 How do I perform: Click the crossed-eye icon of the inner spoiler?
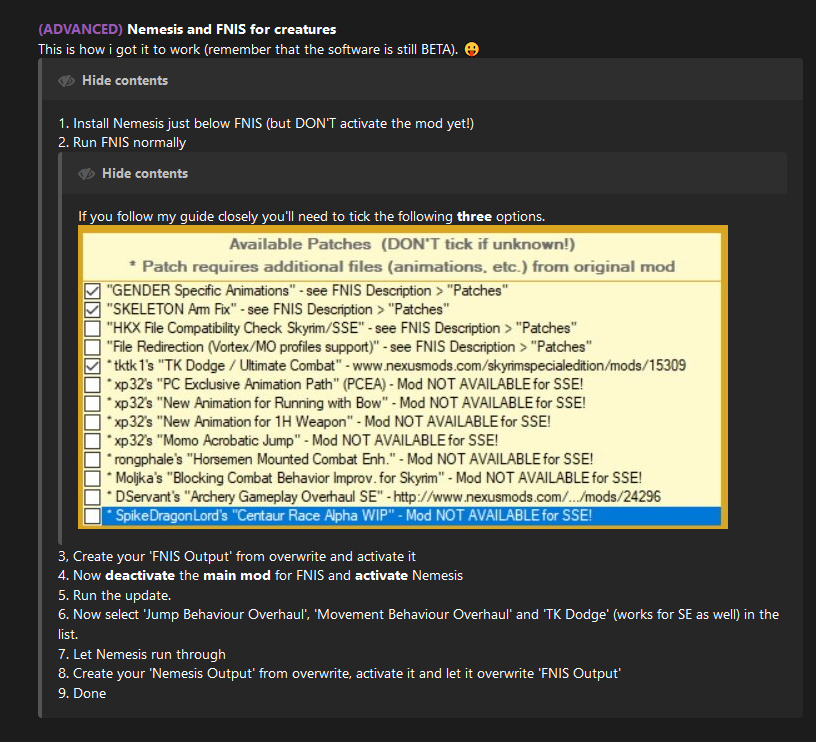[86, 174]
